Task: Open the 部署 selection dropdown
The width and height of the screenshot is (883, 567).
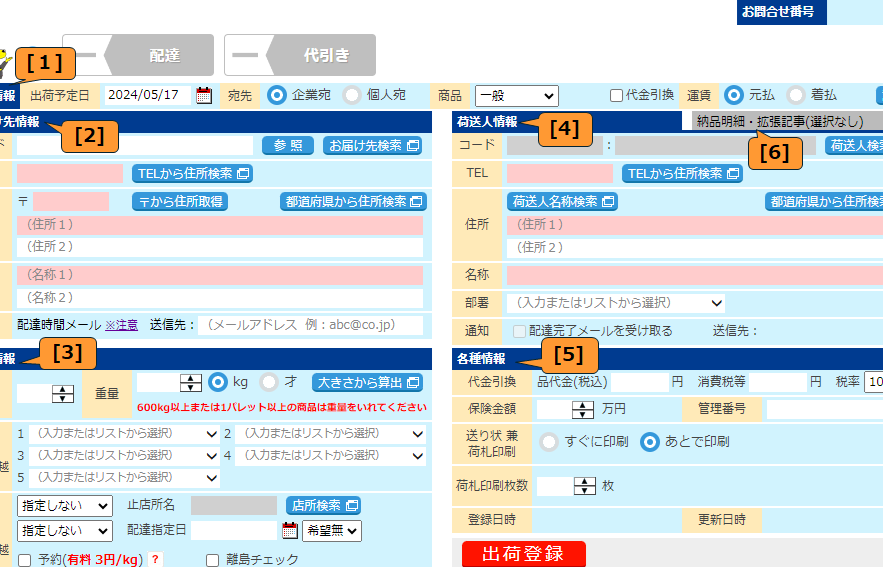Action: [x=616, y=302]
